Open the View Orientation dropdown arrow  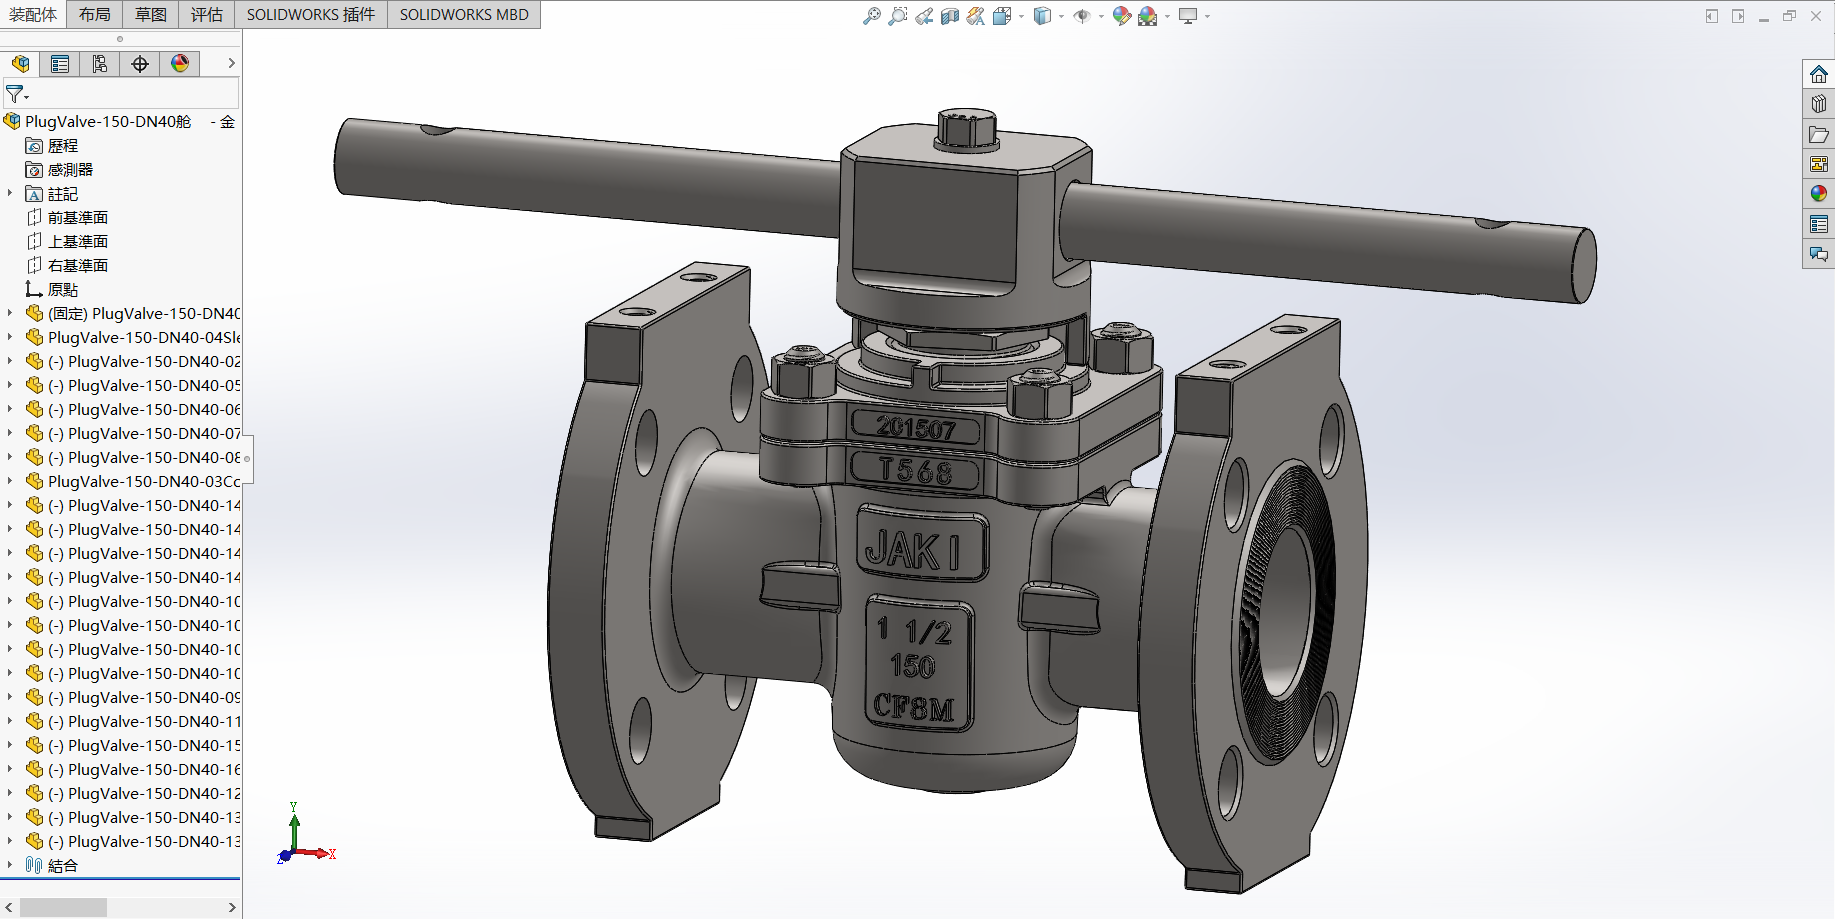[x=1021, y=16]
